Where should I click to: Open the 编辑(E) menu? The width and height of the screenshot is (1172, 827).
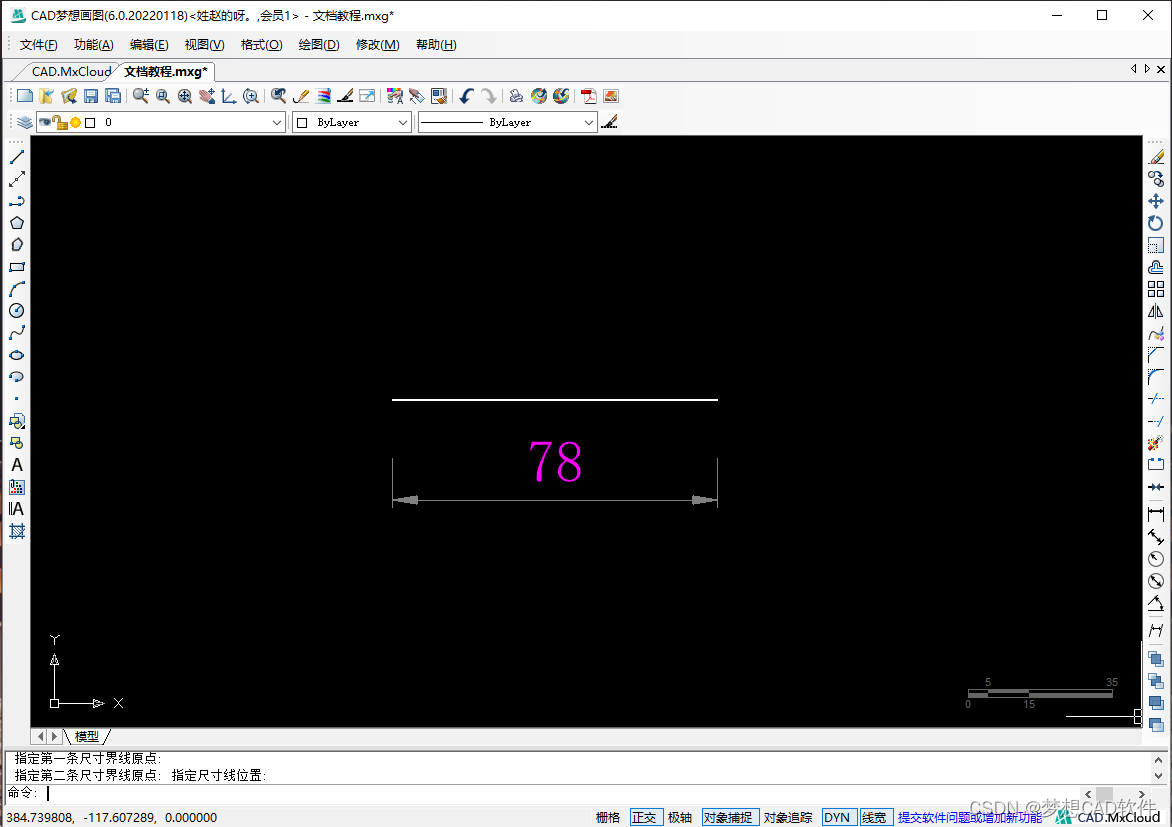(149, 45)
